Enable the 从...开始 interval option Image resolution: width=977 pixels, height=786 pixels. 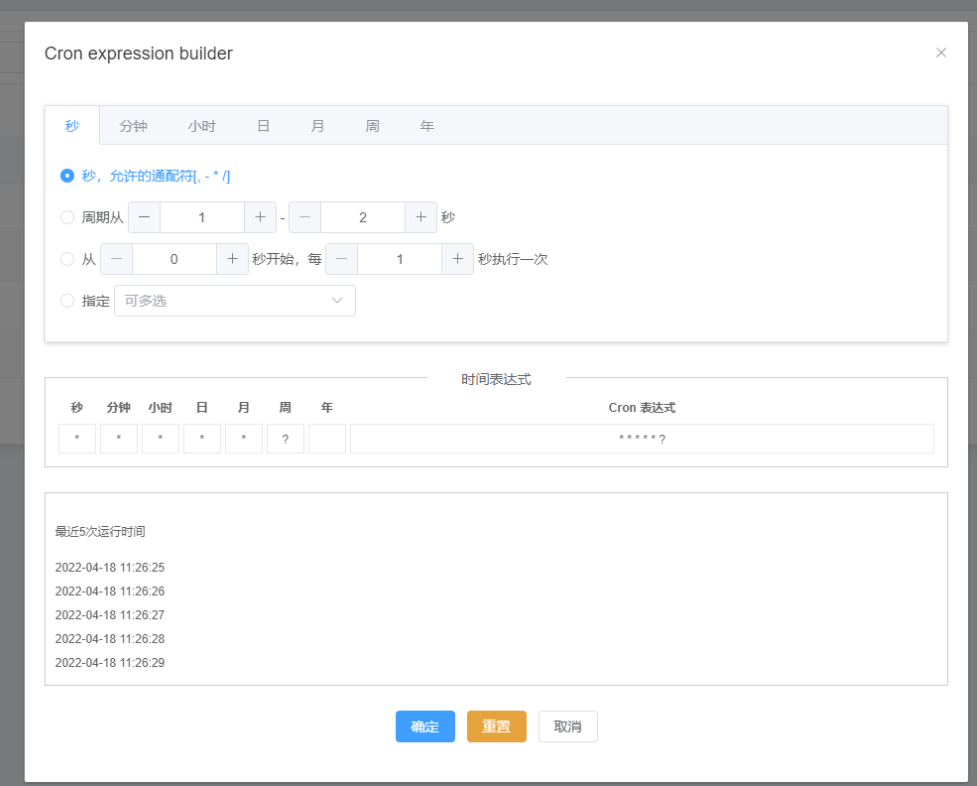click(x=66, y=258)
